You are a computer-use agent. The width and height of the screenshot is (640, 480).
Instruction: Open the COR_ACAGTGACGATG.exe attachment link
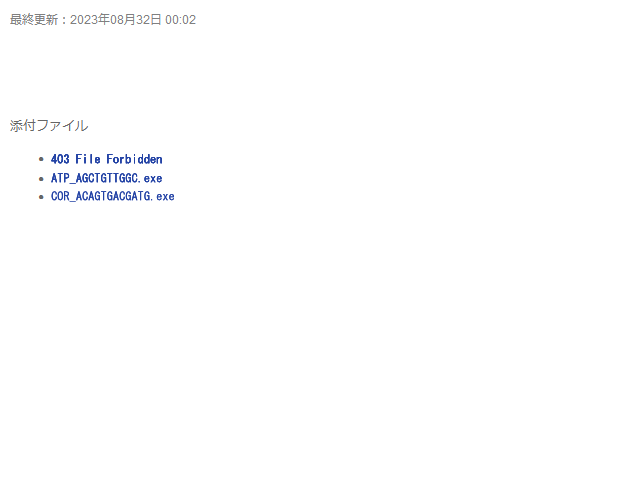(x=113, y=196)
